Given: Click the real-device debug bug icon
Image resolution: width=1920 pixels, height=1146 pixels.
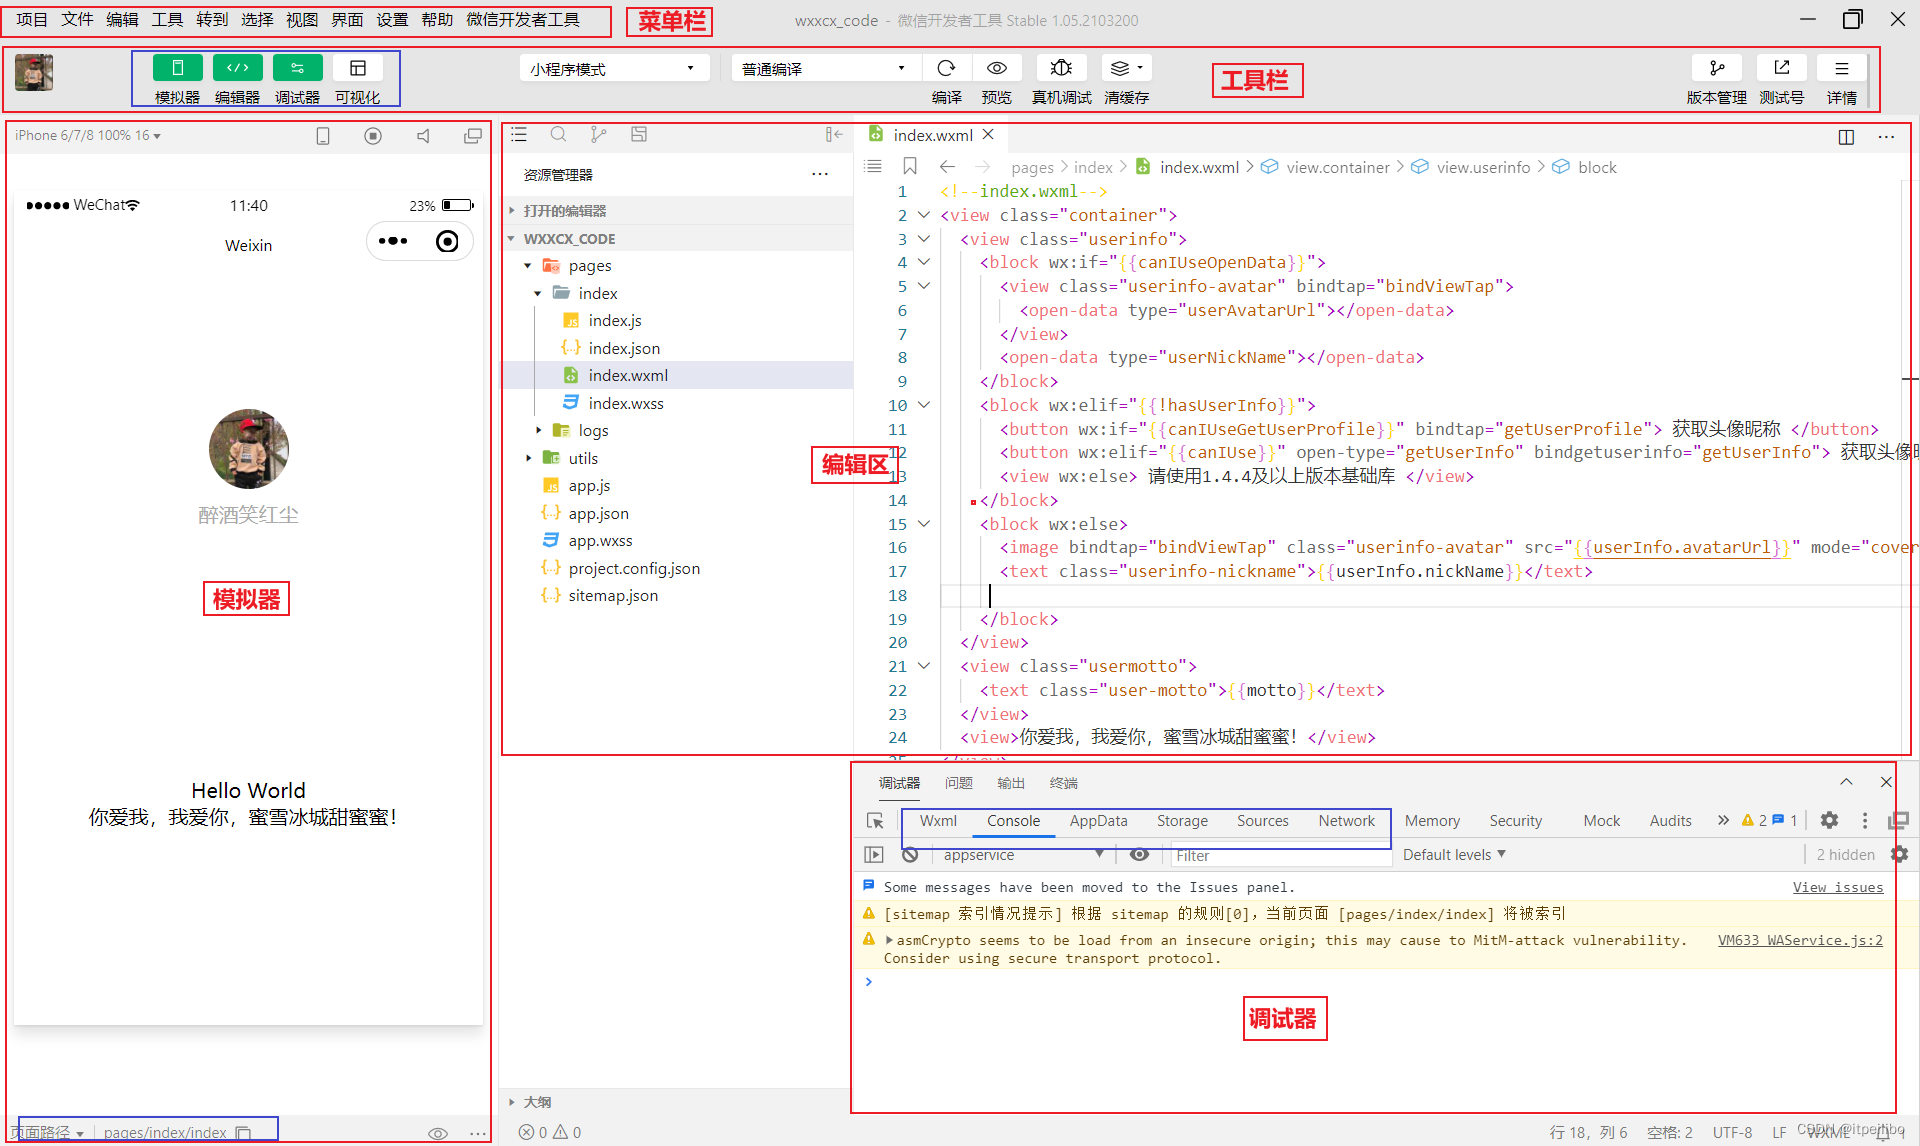Looking at the screenshot, I should (x=1061, y=68).
